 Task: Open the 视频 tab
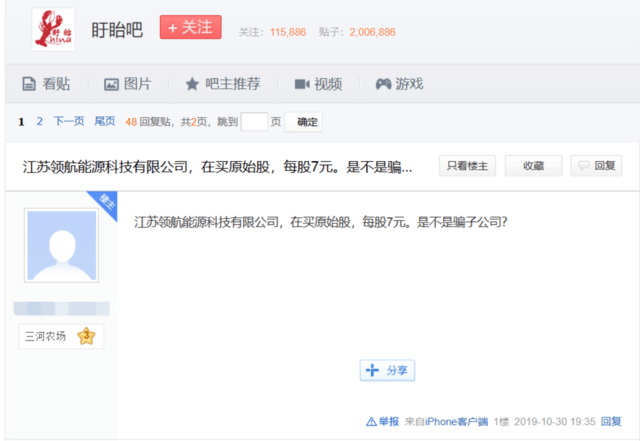click(x=318, y=84)
